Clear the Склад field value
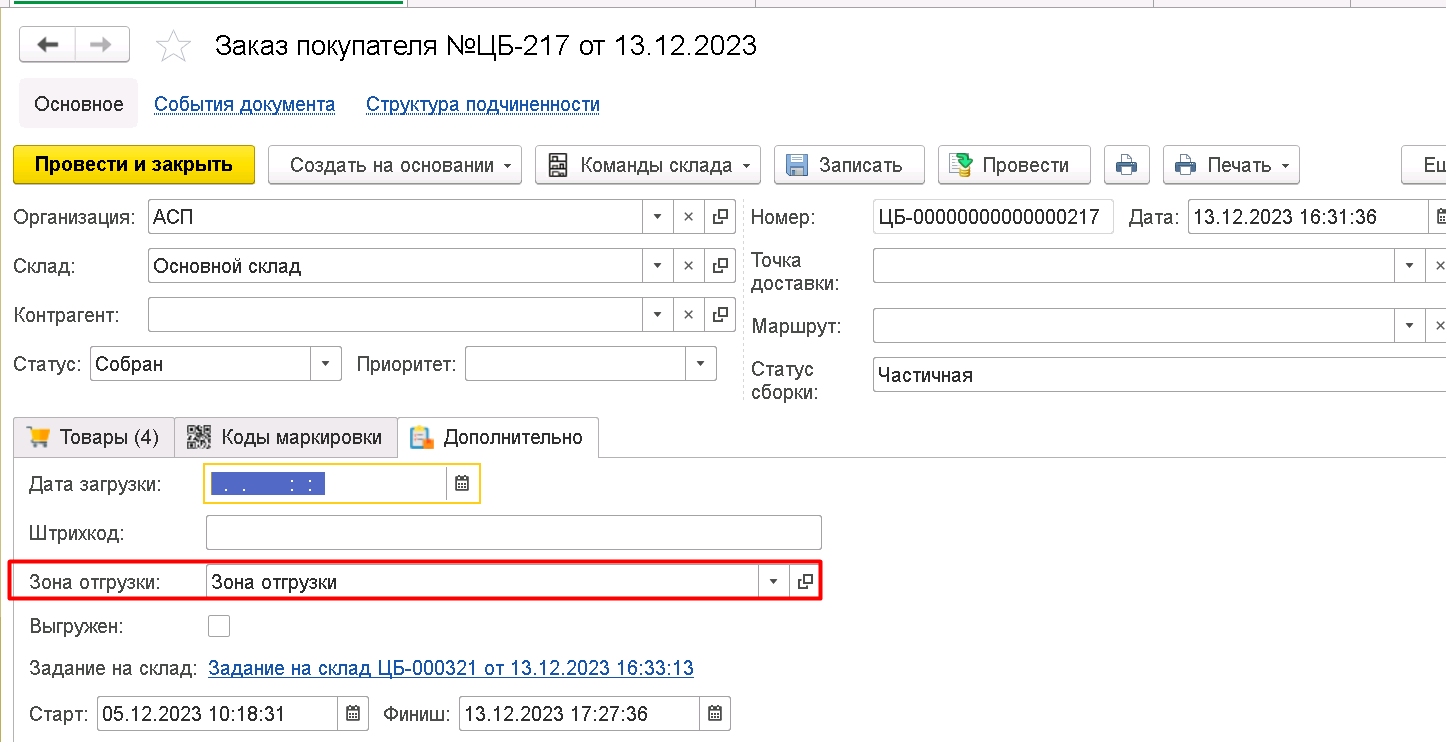1446x742 pixels. 688,266
